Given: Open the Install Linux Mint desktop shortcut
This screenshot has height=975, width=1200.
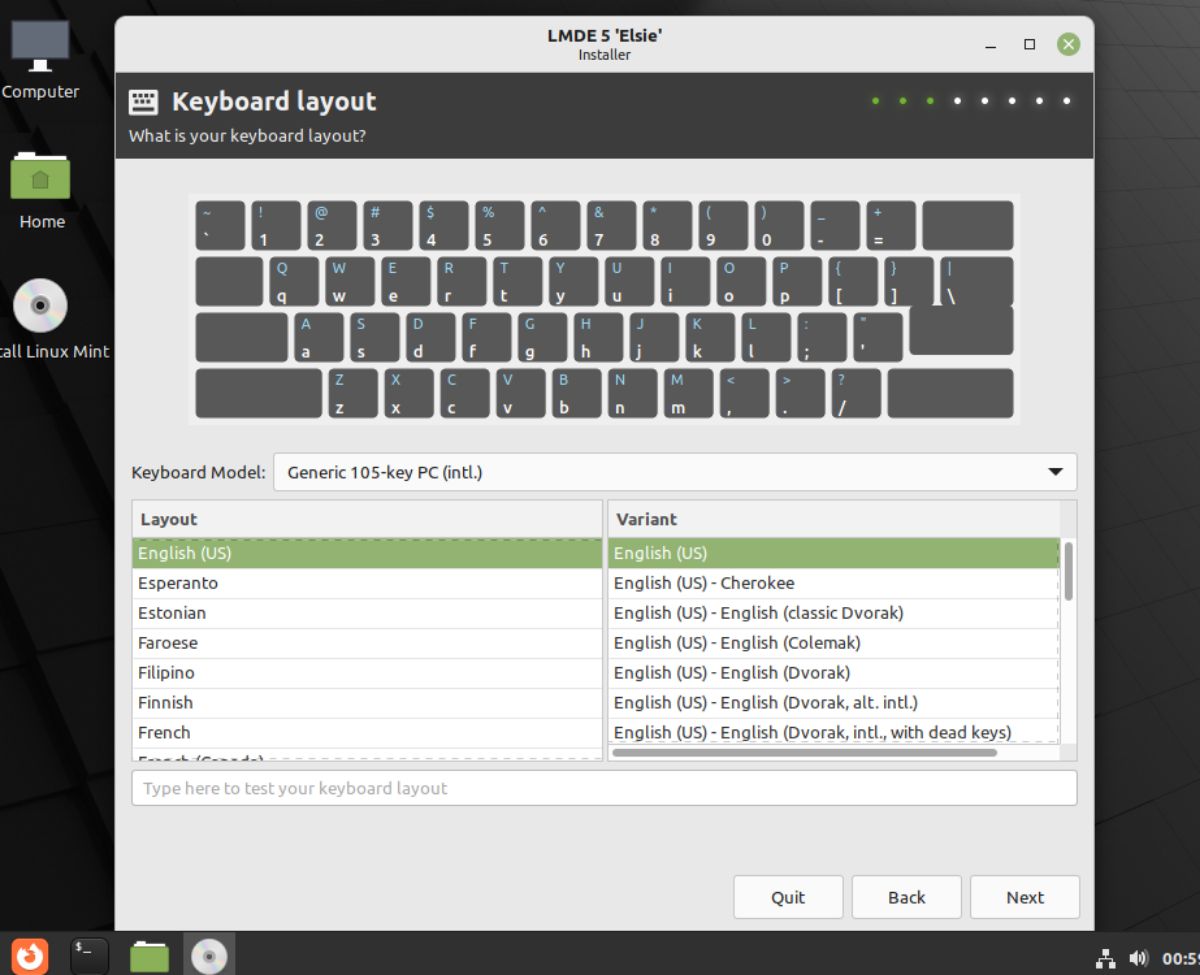Looking at the screenshot, I should tap(40, 305).
